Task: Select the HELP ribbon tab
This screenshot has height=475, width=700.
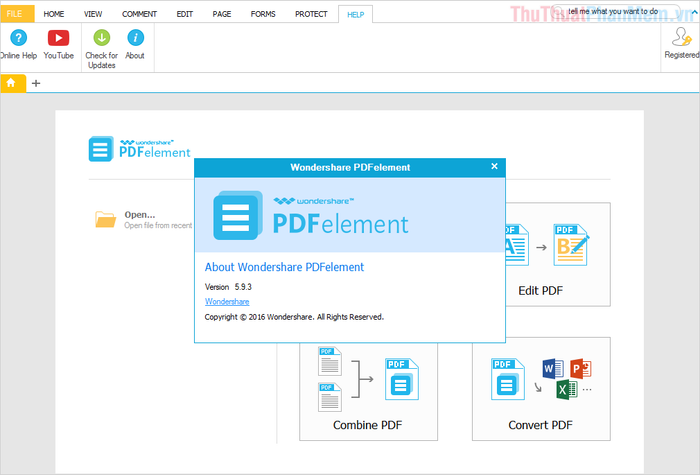Action: (356, 15)
